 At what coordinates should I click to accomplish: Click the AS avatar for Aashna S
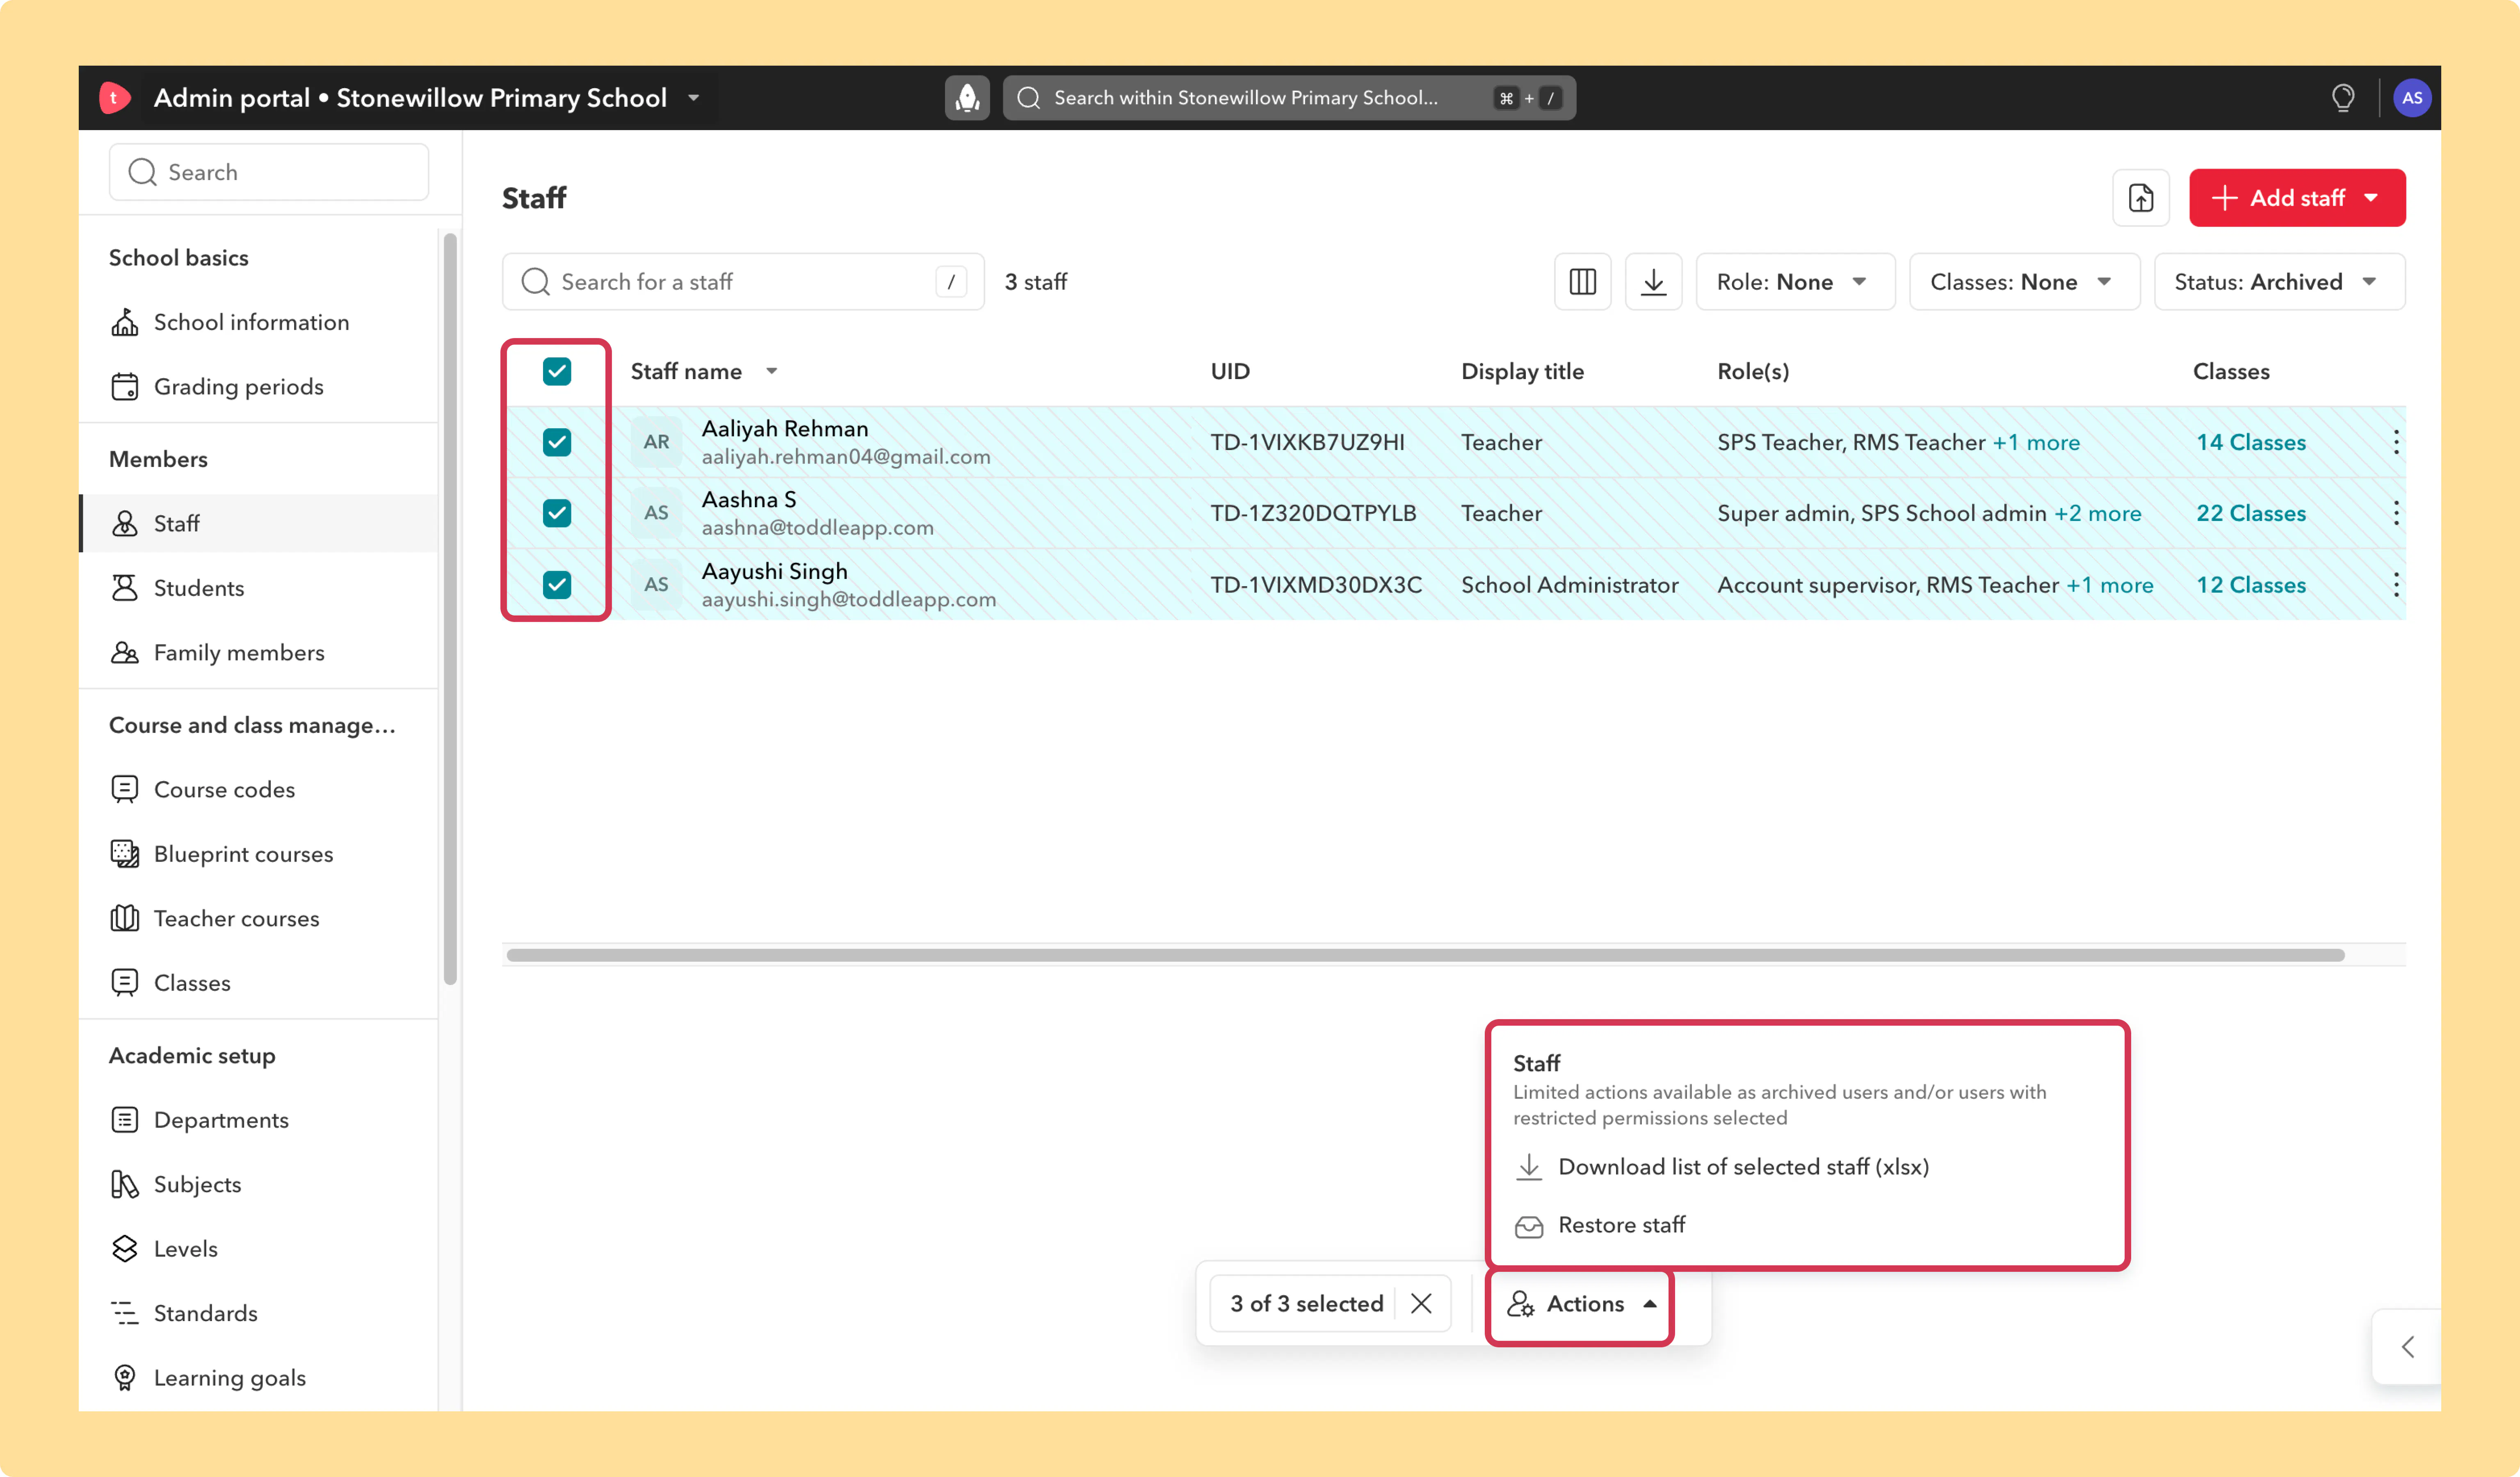point(656,513)
